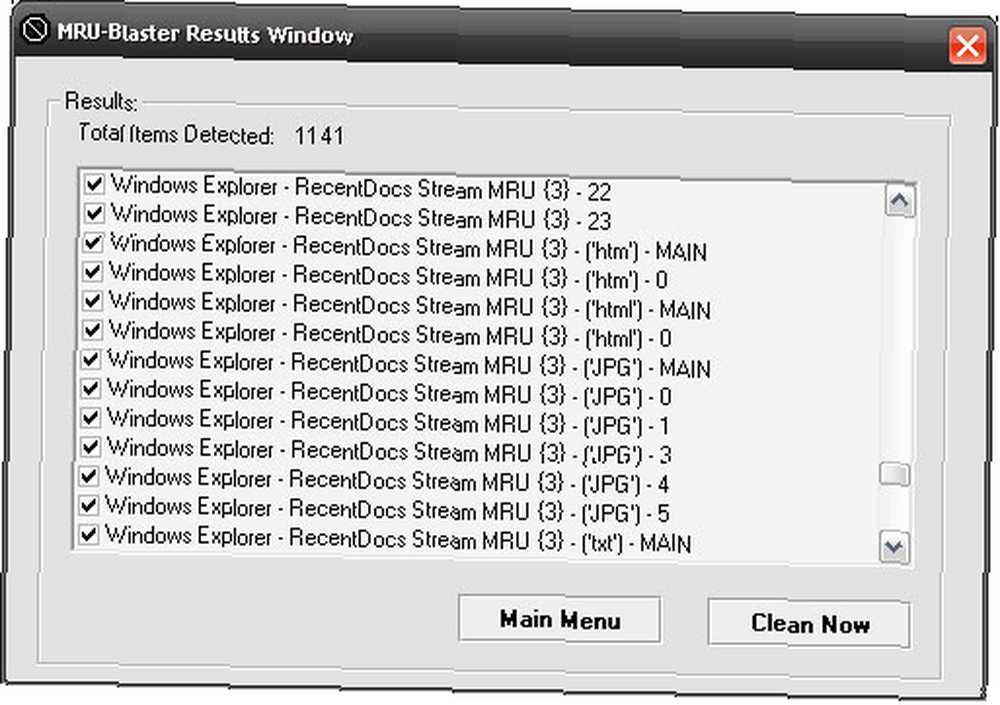Select row text "('html') - 0"
Screen dimensions: 1000x705
tap(390, 334)
